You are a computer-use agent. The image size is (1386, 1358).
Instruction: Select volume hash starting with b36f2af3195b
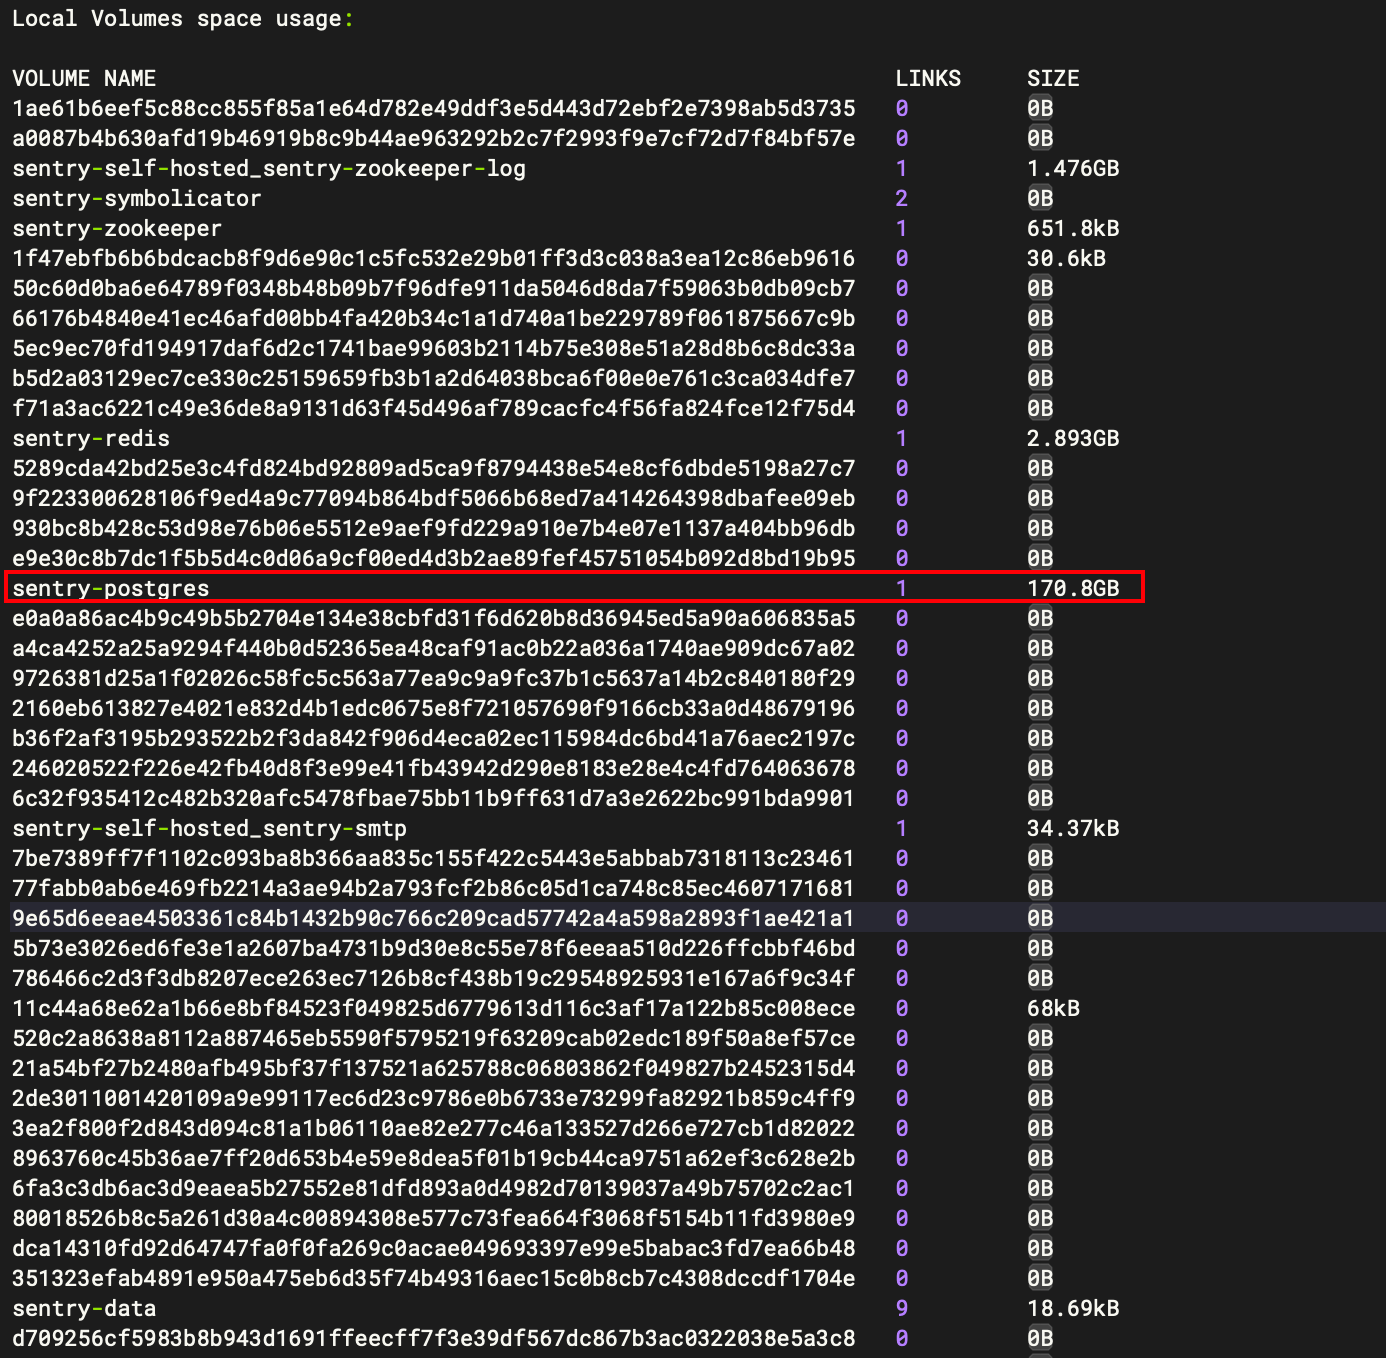(x=434, y=738)
